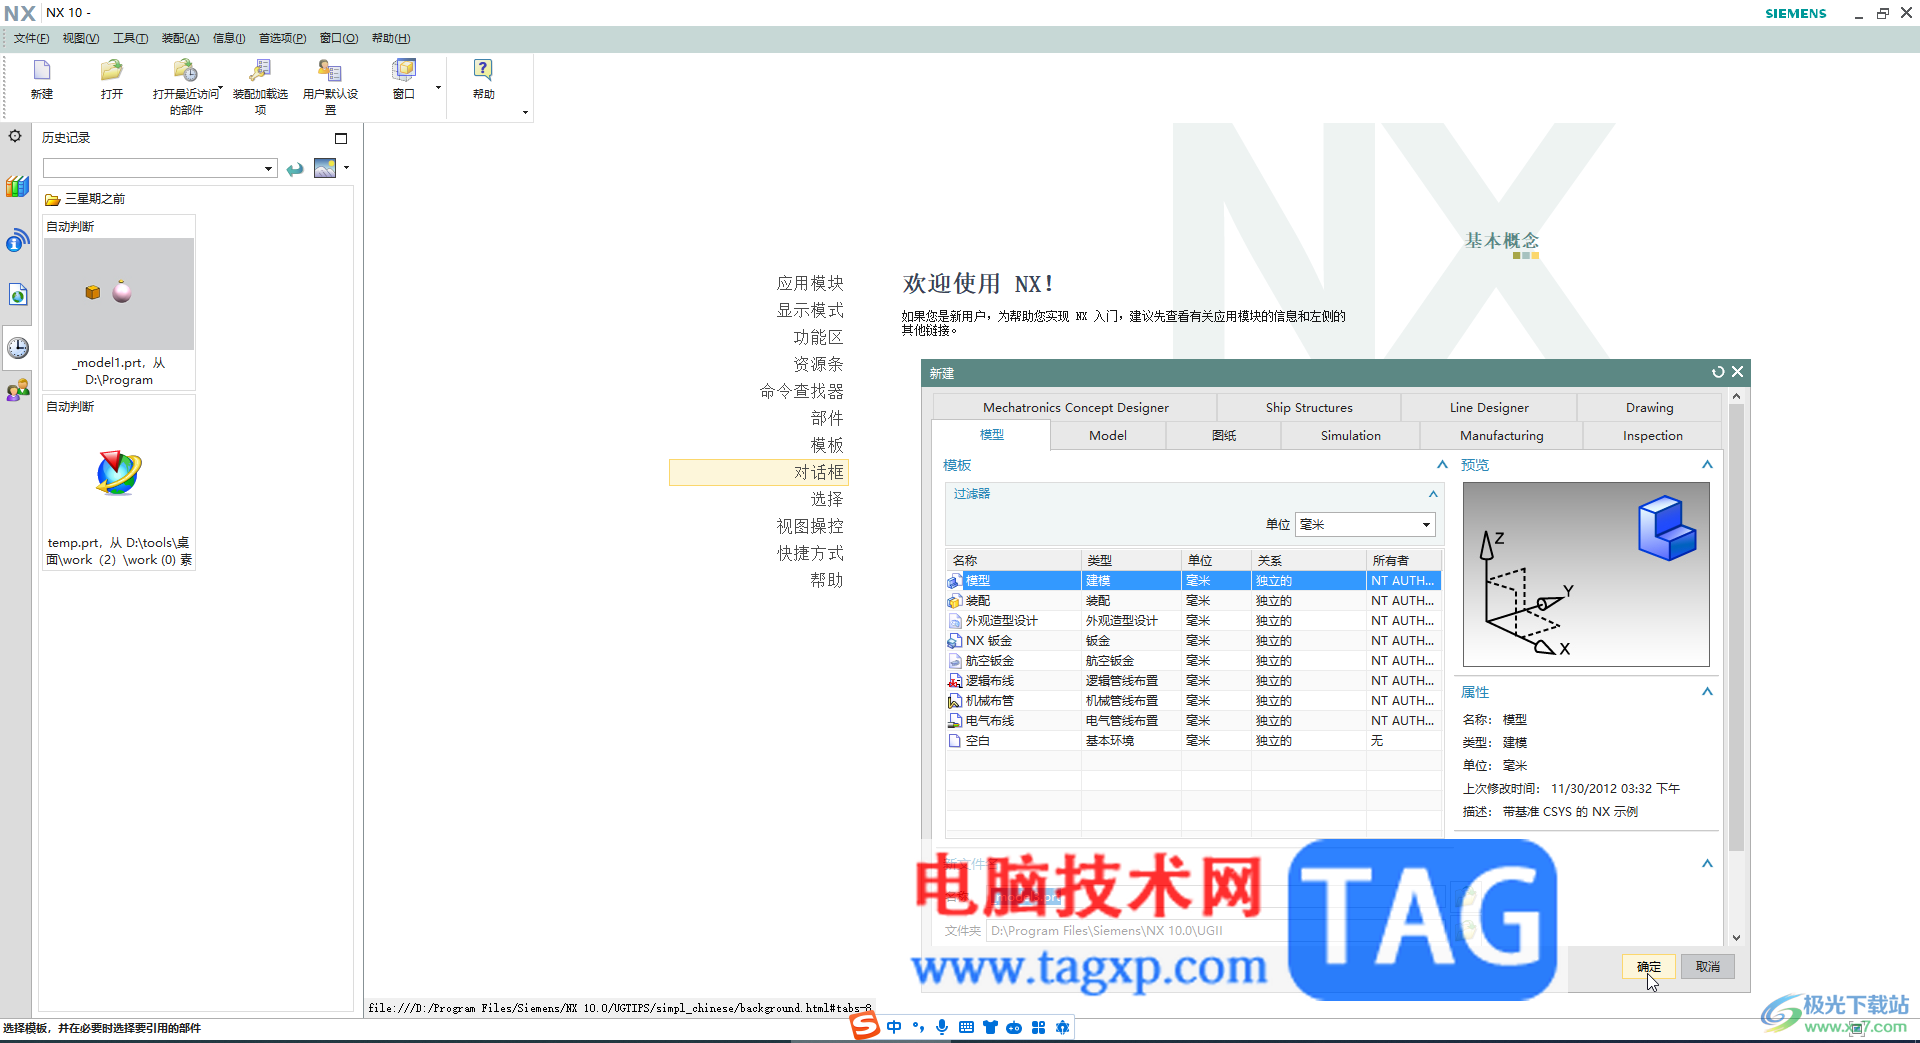Collapse the 模板 section chevron
The height and width of the screenshot is (1043, 1920).
(x=1442, y=464)
